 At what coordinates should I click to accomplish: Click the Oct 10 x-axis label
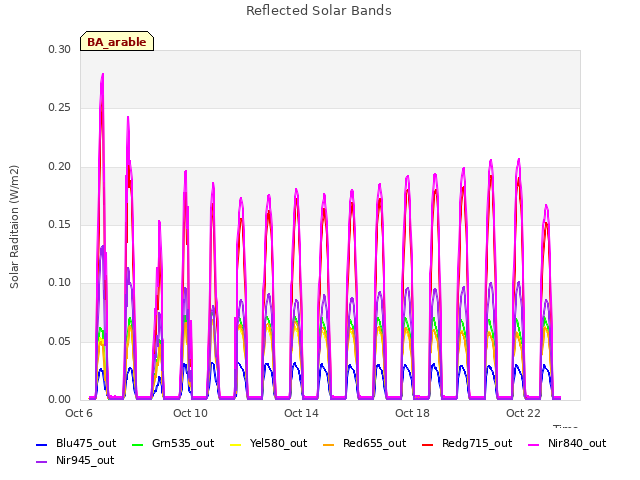click(190, 413)
